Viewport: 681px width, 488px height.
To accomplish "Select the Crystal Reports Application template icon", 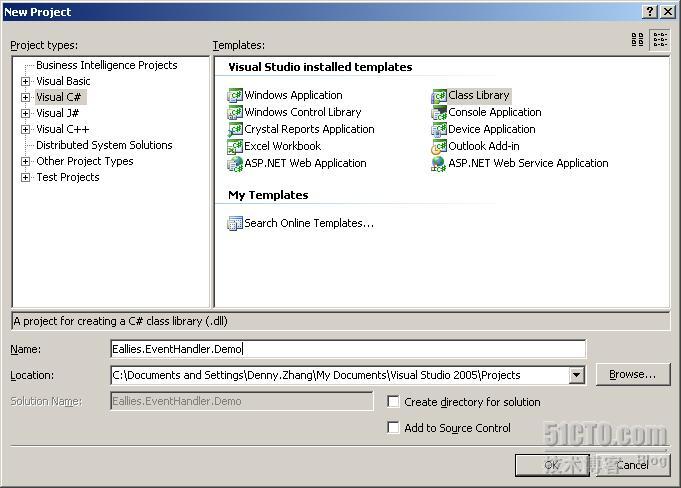I will 235,129.
